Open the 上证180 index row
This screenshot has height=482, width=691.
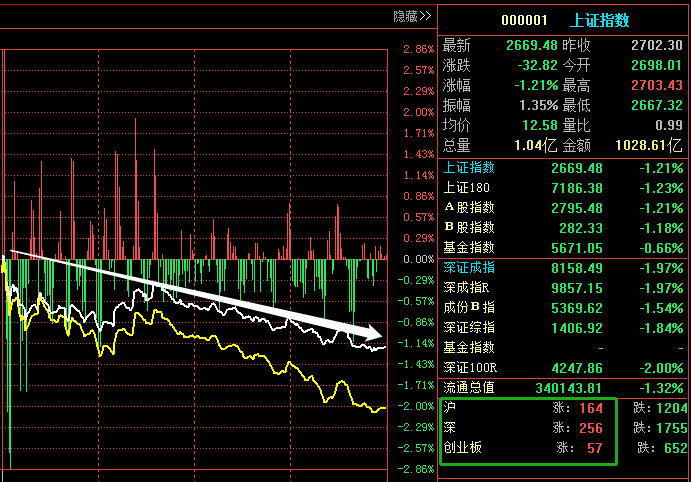(563, 188)
